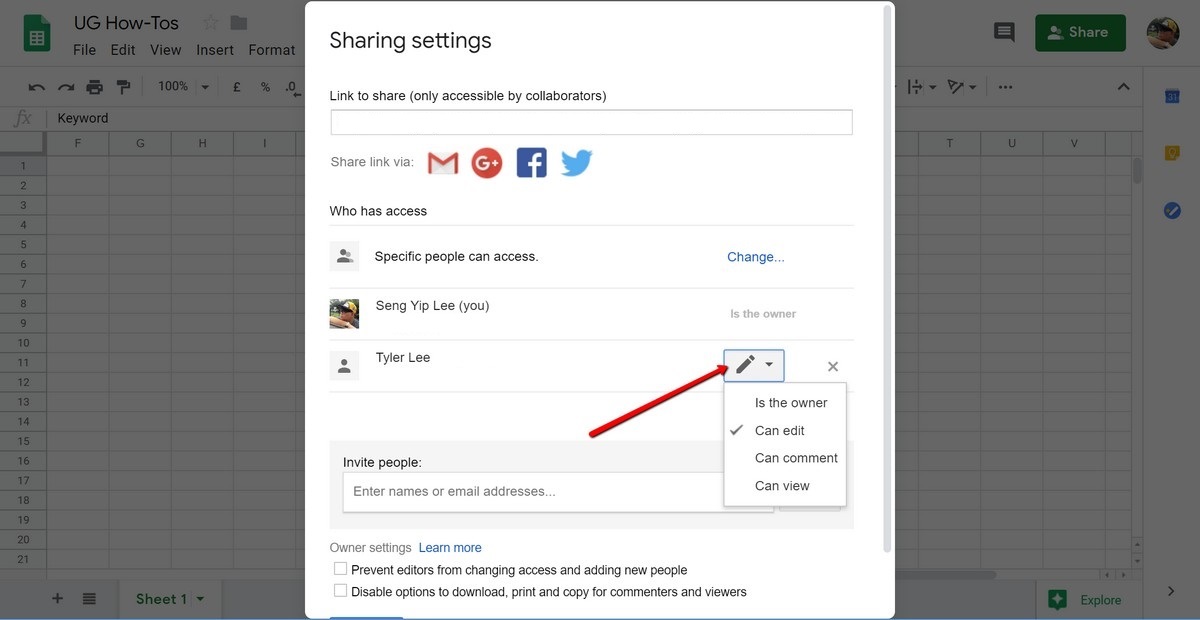Share link via Twitter

576,162
